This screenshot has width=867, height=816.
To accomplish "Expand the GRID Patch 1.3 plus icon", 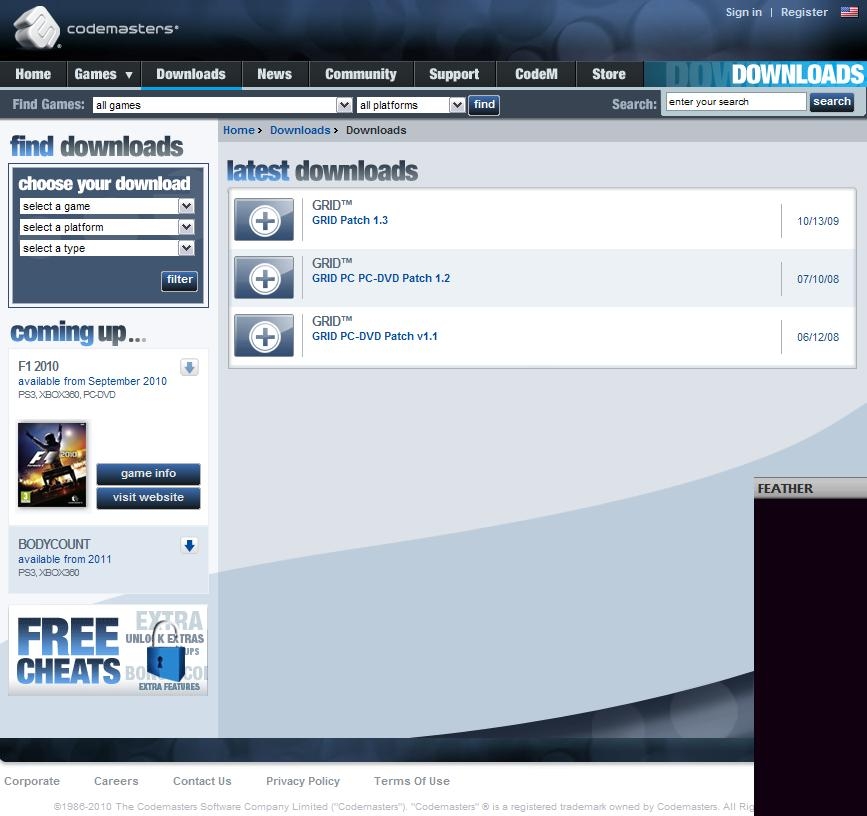I will [264, 220].
